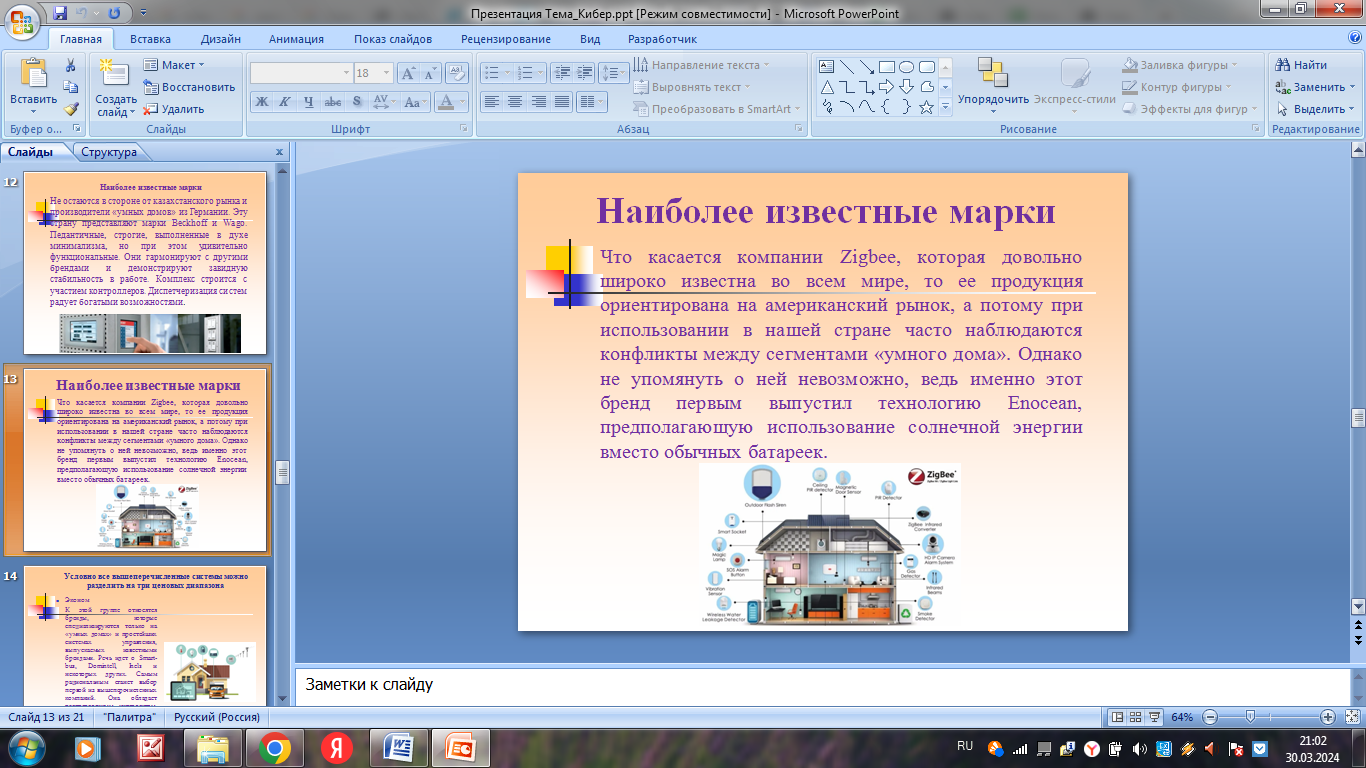The width and height of the screenshot is (1366, 768).
Task: Toggle underline (Ч) formatting
Action: coord(309,101)
